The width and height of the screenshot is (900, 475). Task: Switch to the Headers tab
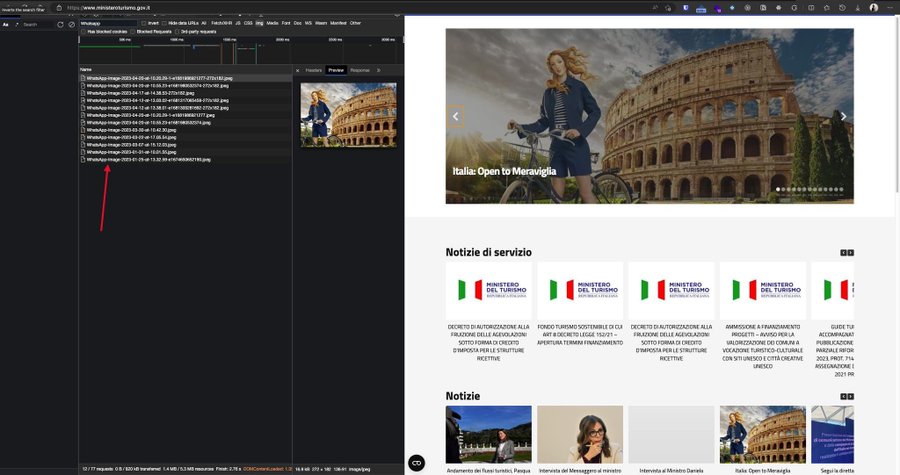point(313,70)
